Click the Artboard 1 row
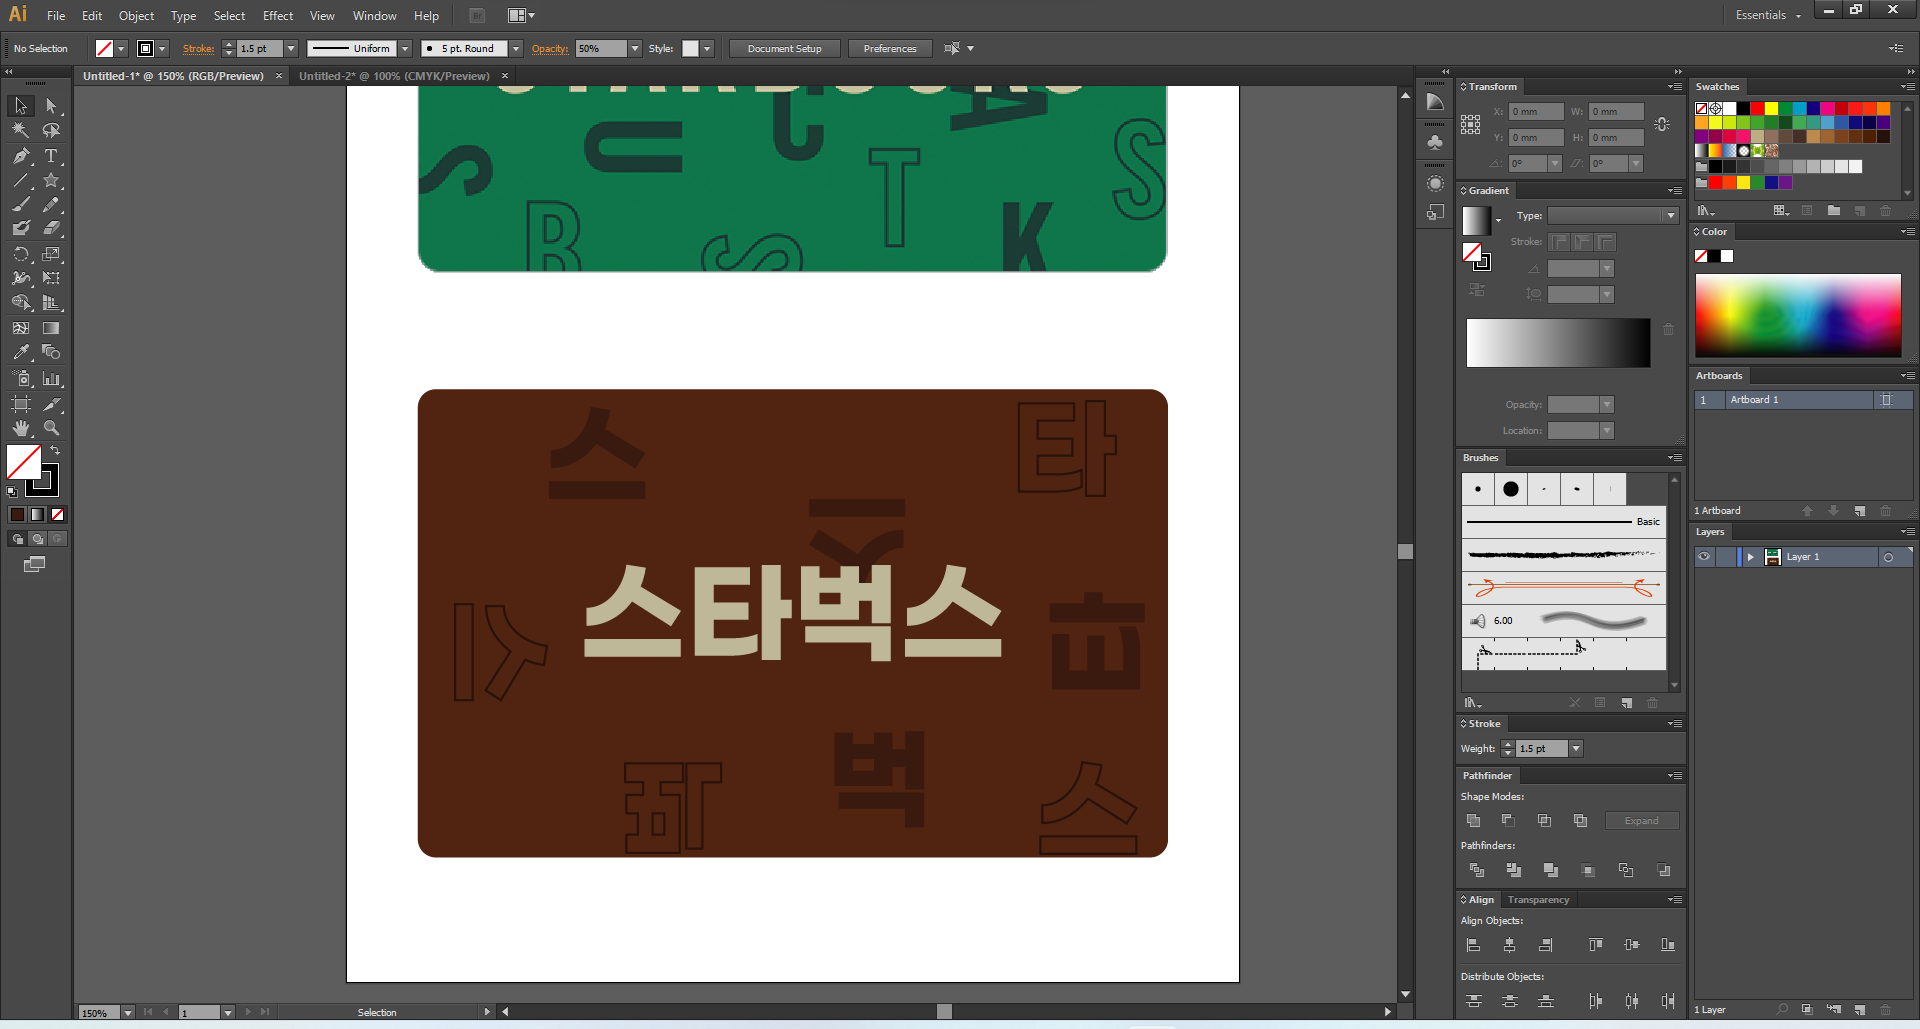The image size is (1920, 1029). pyautogui.click(x=1803, y=400)
